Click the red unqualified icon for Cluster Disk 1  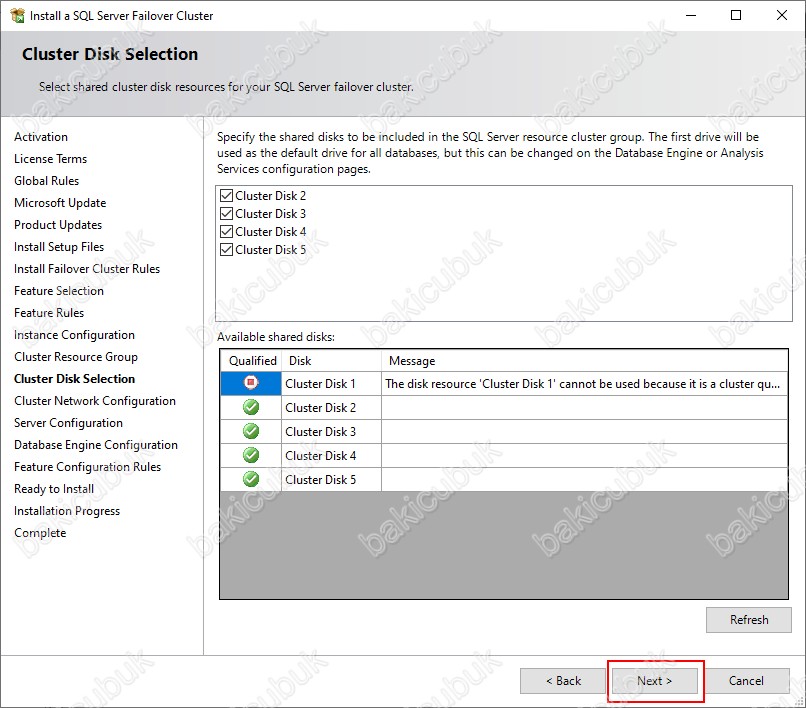251,383
